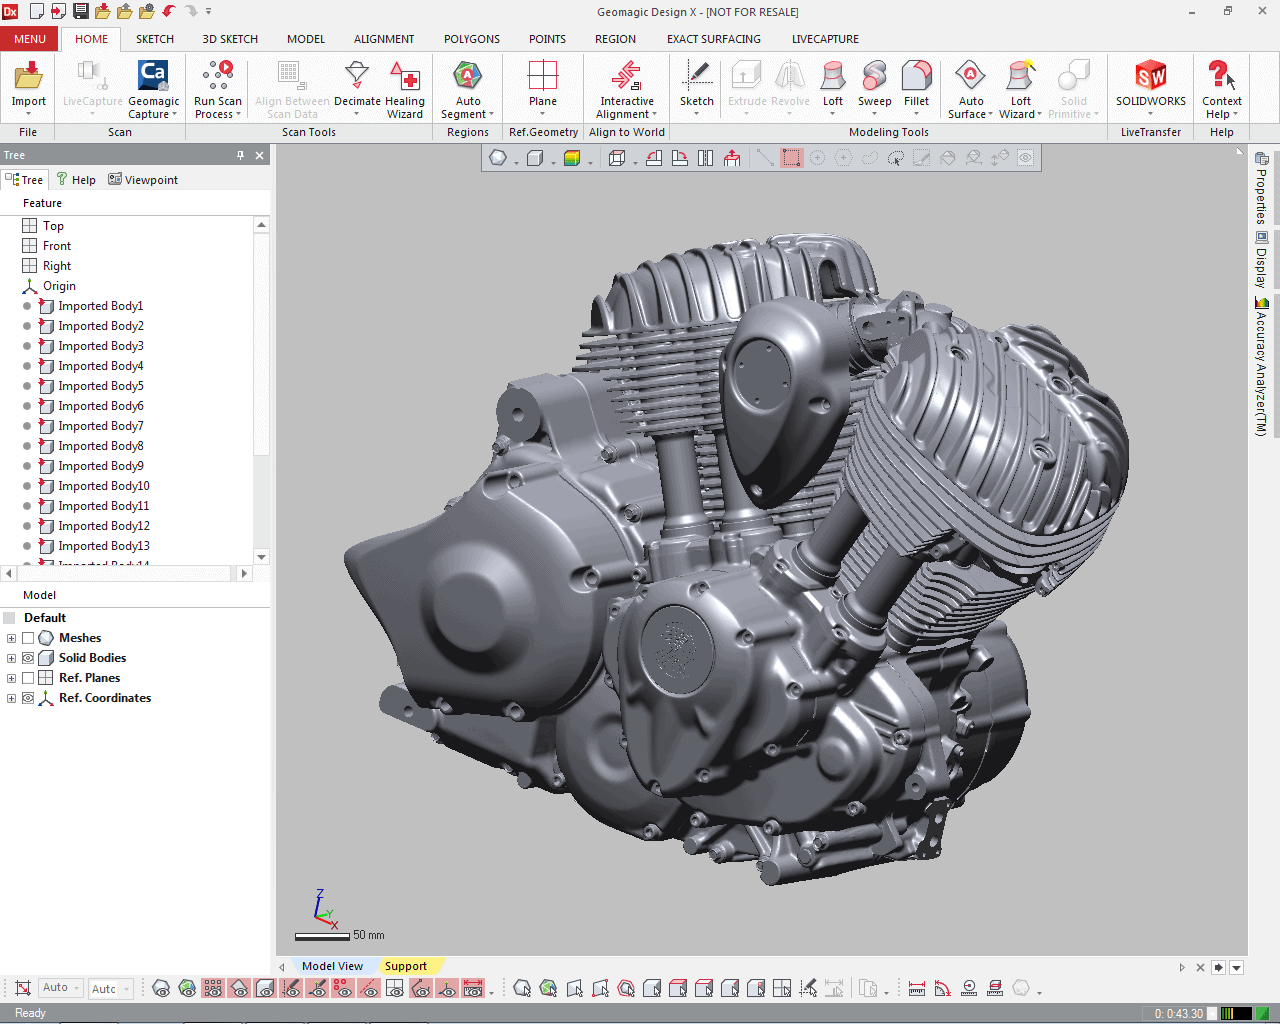Switch to the 3D SKETCH ribbon tab
Viewport: 1280px width, 1024px height.
[x=230, y=39]
